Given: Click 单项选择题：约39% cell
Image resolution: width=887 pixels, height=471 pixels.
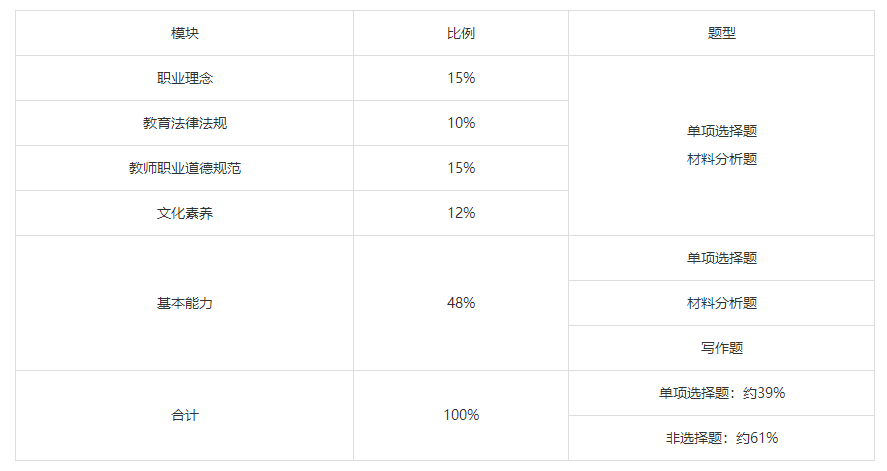Looking at the screenshot, I should click(721, 393).
